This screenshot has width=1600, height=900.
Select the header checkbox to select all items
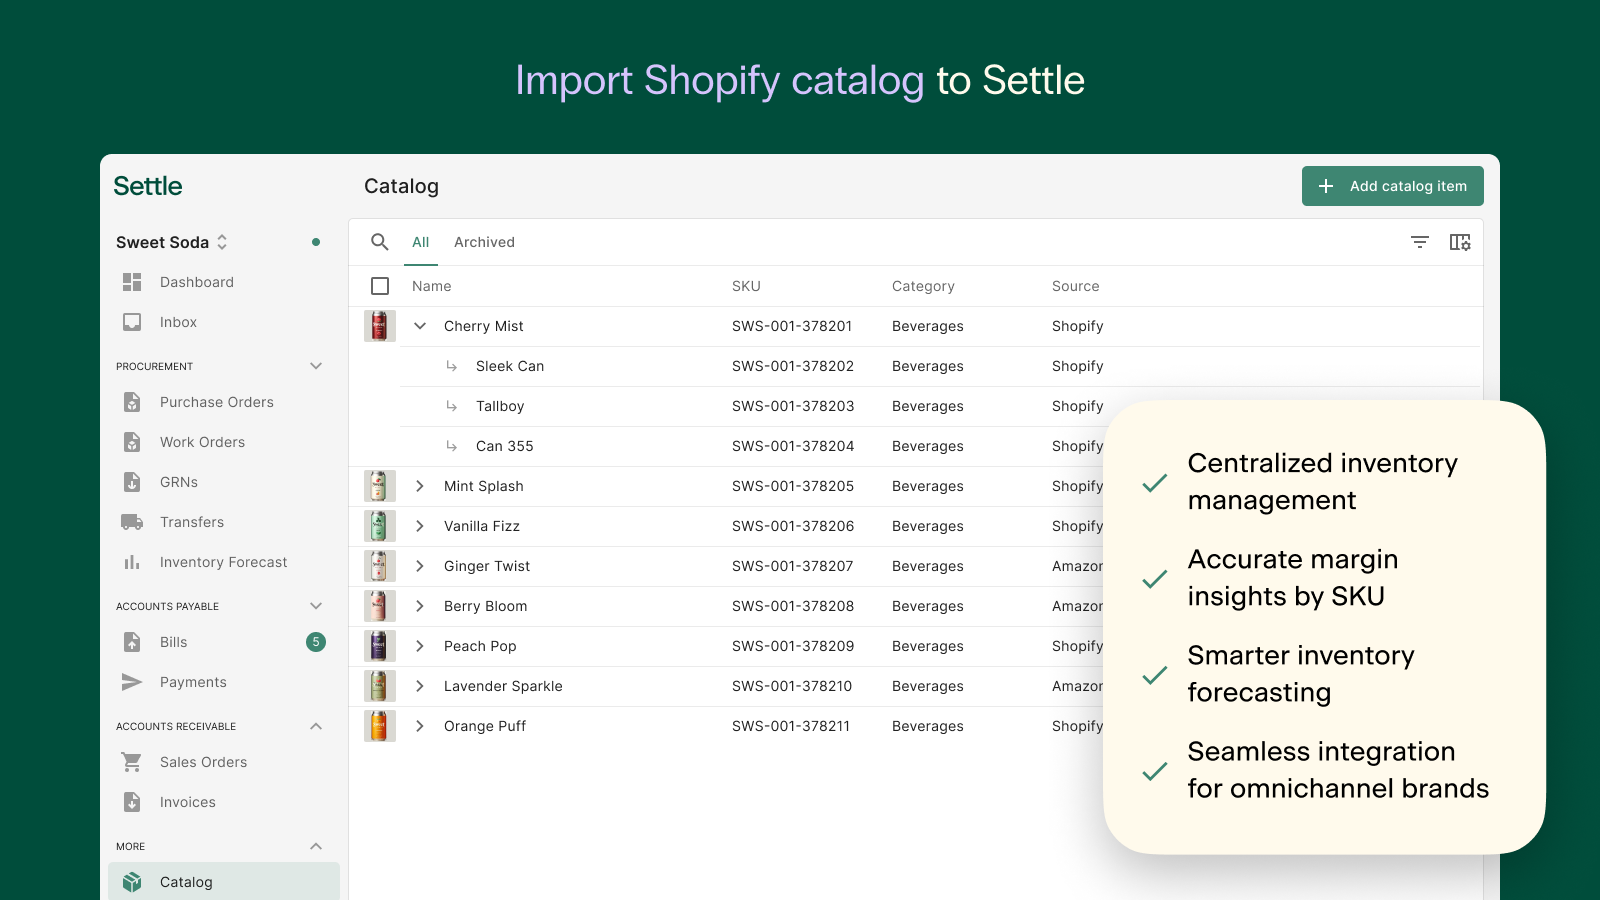(380, 286)
